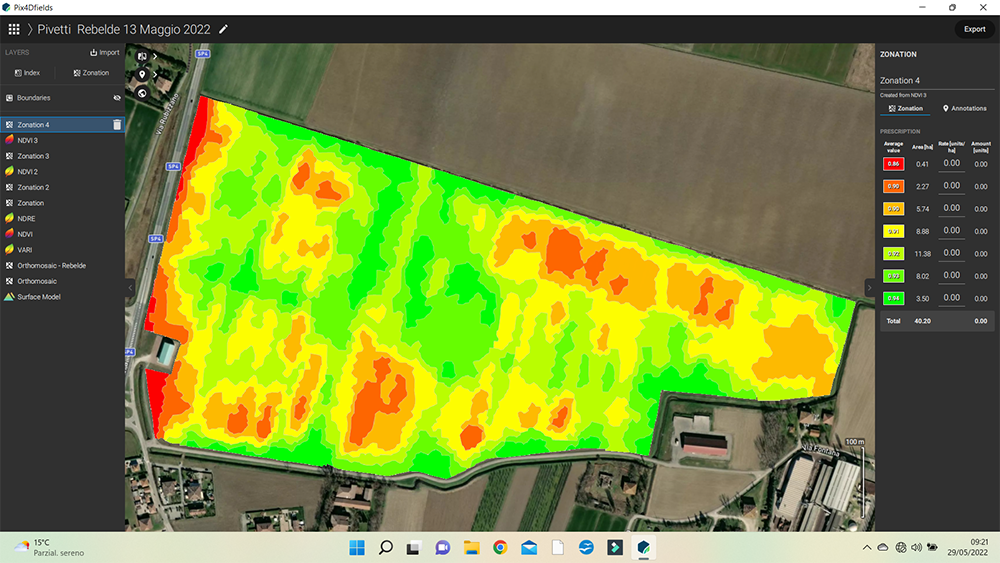Screen dimensions: 1000x563
Task: Click the red 0.86 zone color swatch
Action: [893, 163]
